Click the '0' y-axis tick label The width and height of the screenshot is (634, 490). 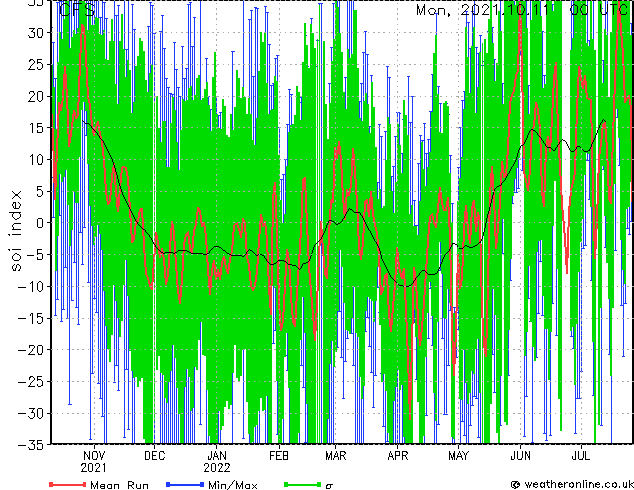click(x=39, y=223)
